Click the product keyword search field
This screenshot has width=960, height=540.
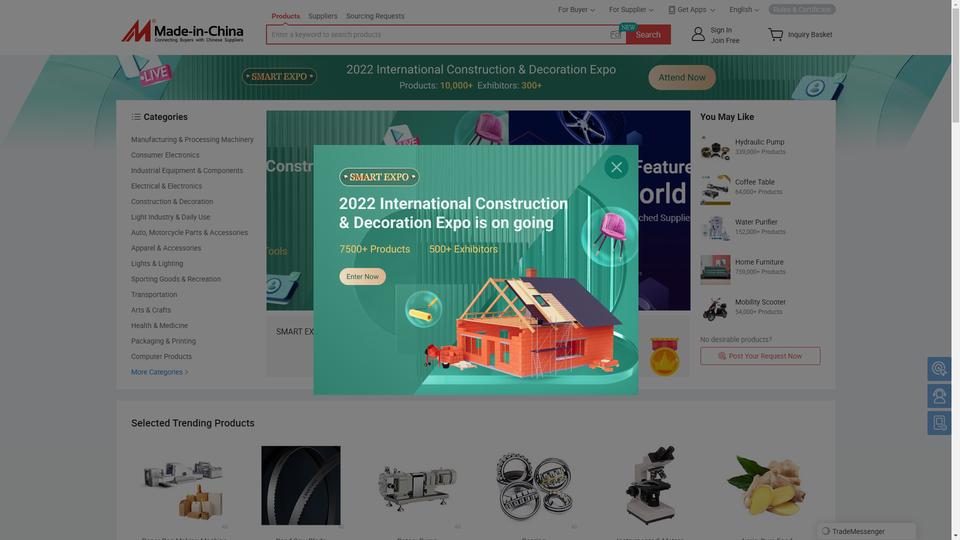tap(437, 35)
